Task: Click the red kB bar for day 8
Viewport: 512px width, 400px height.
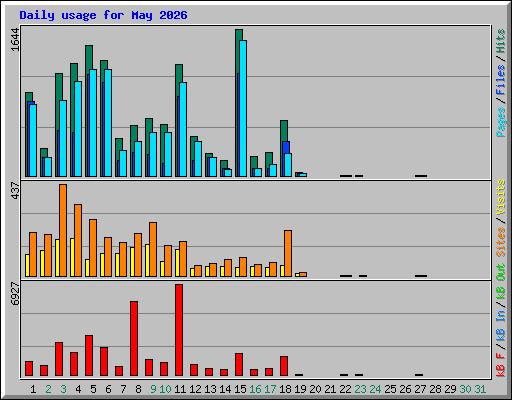Action: [134, 339]
